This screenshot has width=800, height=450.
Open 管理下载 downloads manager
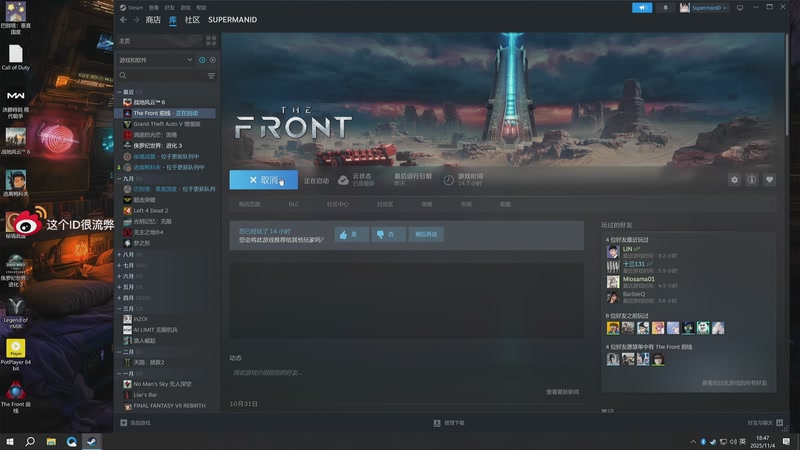(449, 422)
